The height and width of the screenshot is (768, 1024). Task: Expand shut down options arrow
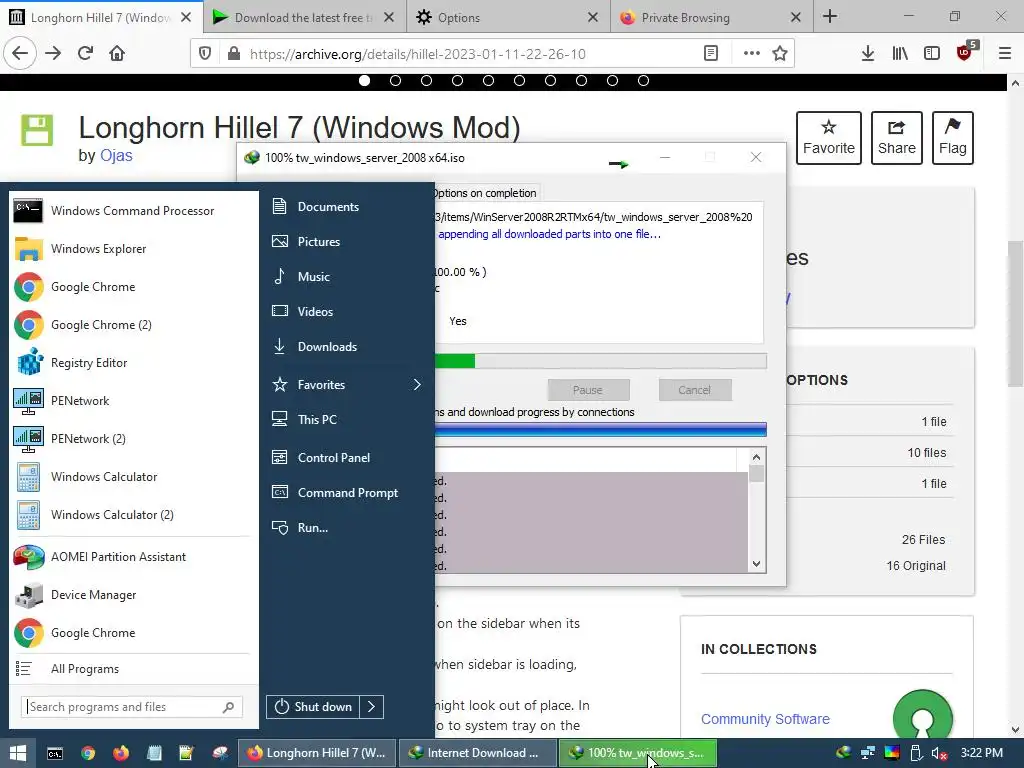371,707
